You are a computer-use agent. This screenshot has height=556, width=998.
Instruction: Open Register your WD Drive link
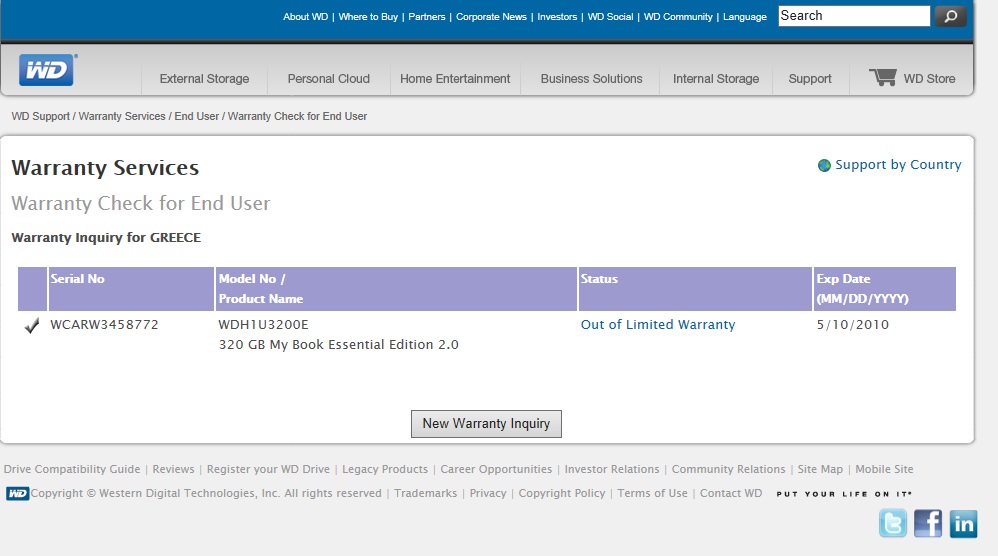268,469
